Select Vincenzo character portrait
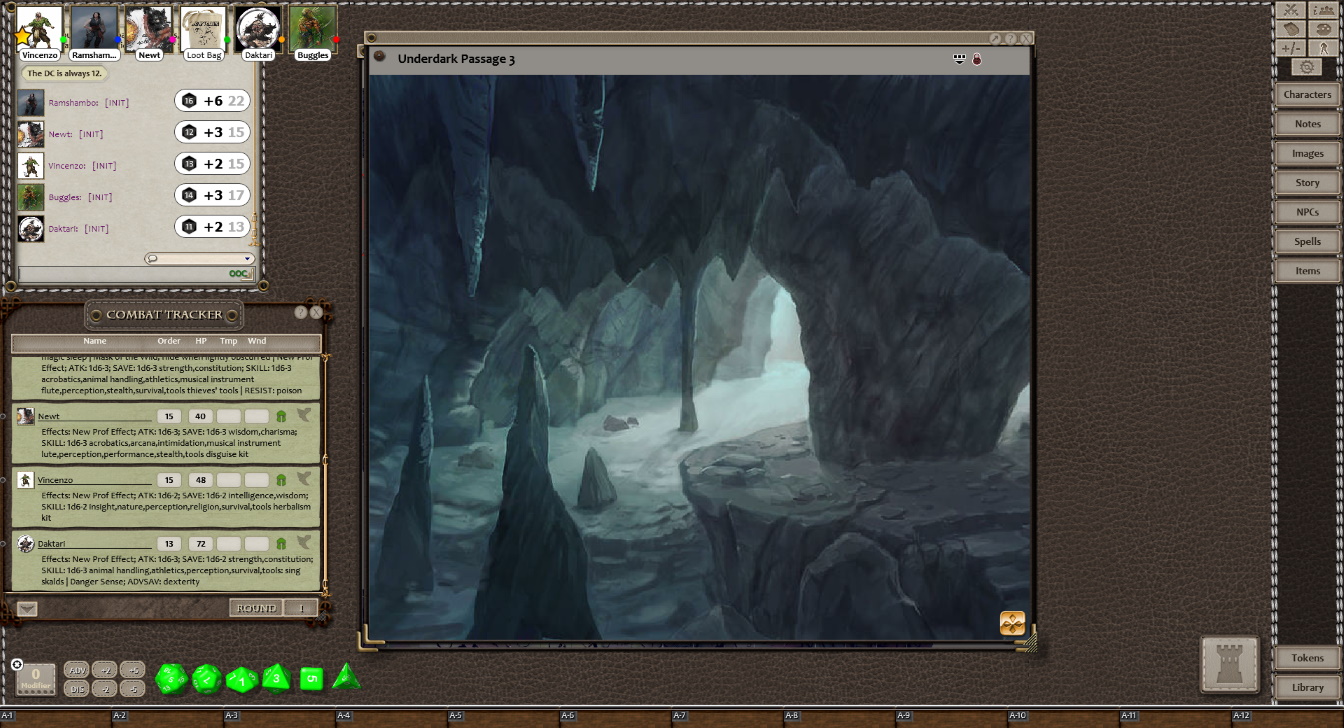Viewport: 1344px width, 728px height. pos(40,28)
